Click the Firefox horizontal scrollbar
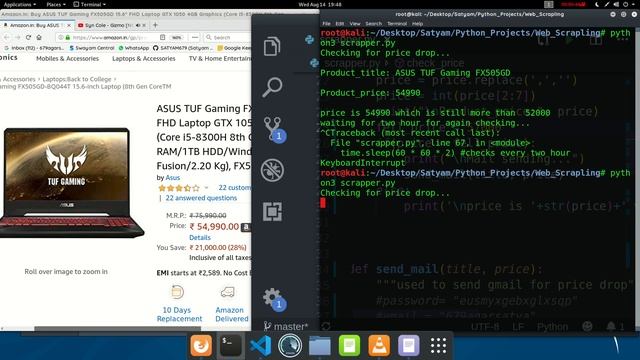The image size is (640, 360). coord(118,329)
